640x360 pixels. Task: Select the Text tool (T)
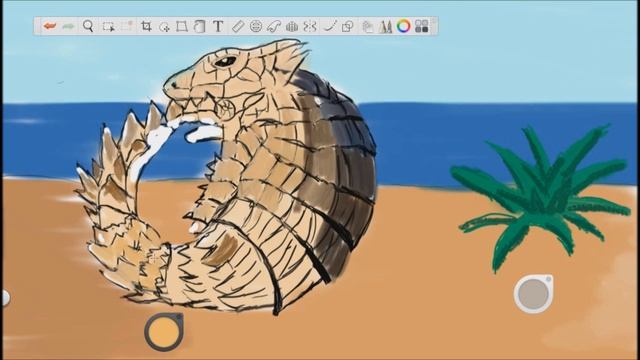218,27
